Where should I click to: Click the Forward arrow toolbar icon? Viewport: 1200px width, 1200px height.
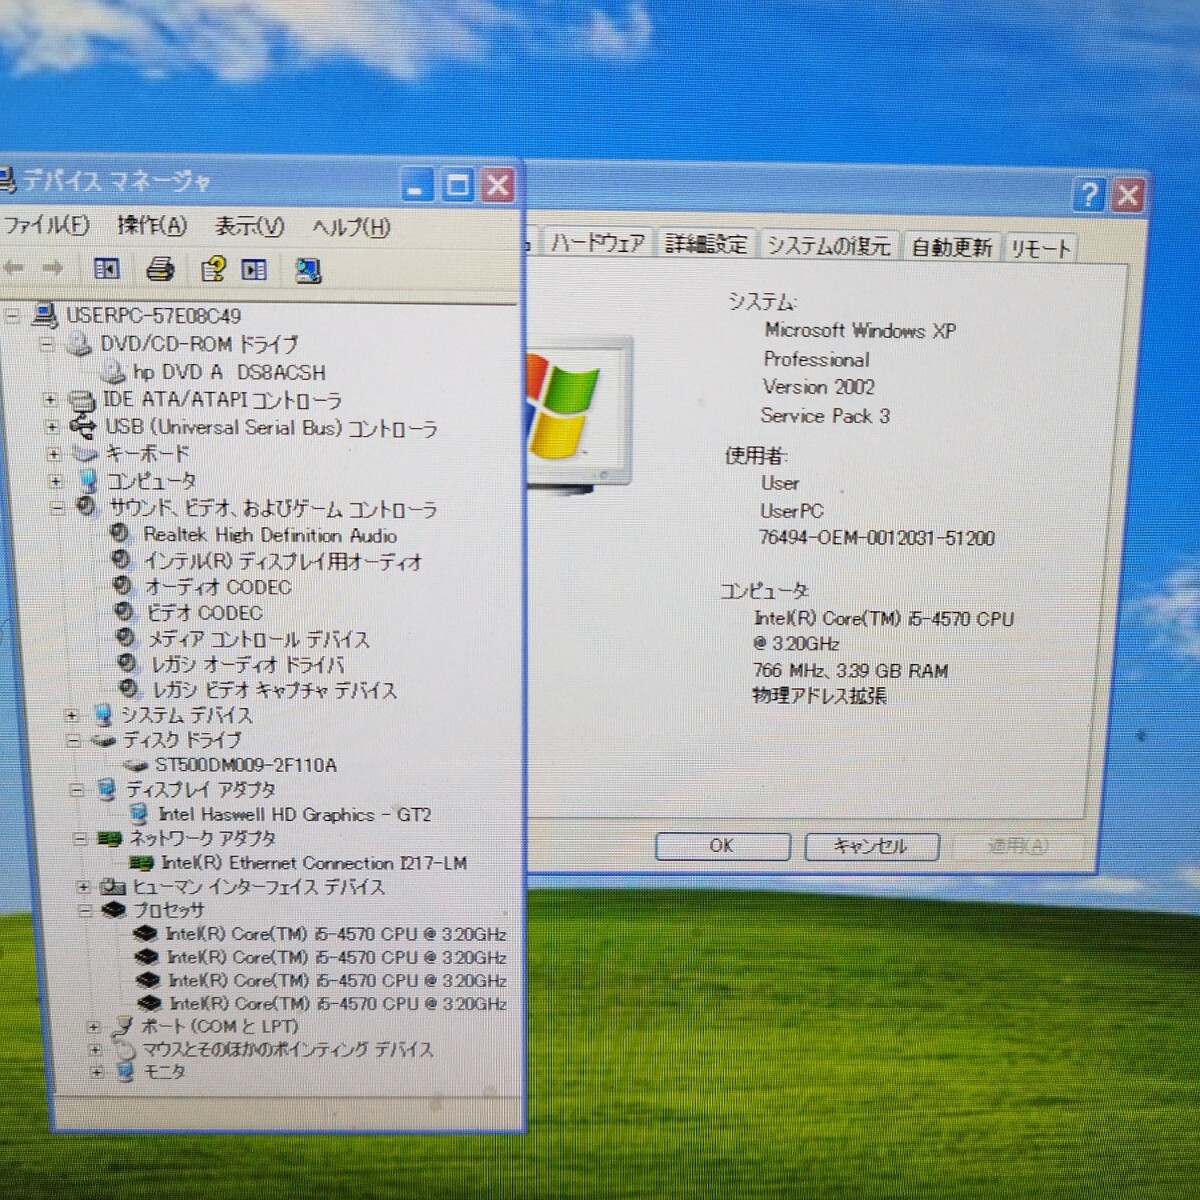(x=53, y=268)
